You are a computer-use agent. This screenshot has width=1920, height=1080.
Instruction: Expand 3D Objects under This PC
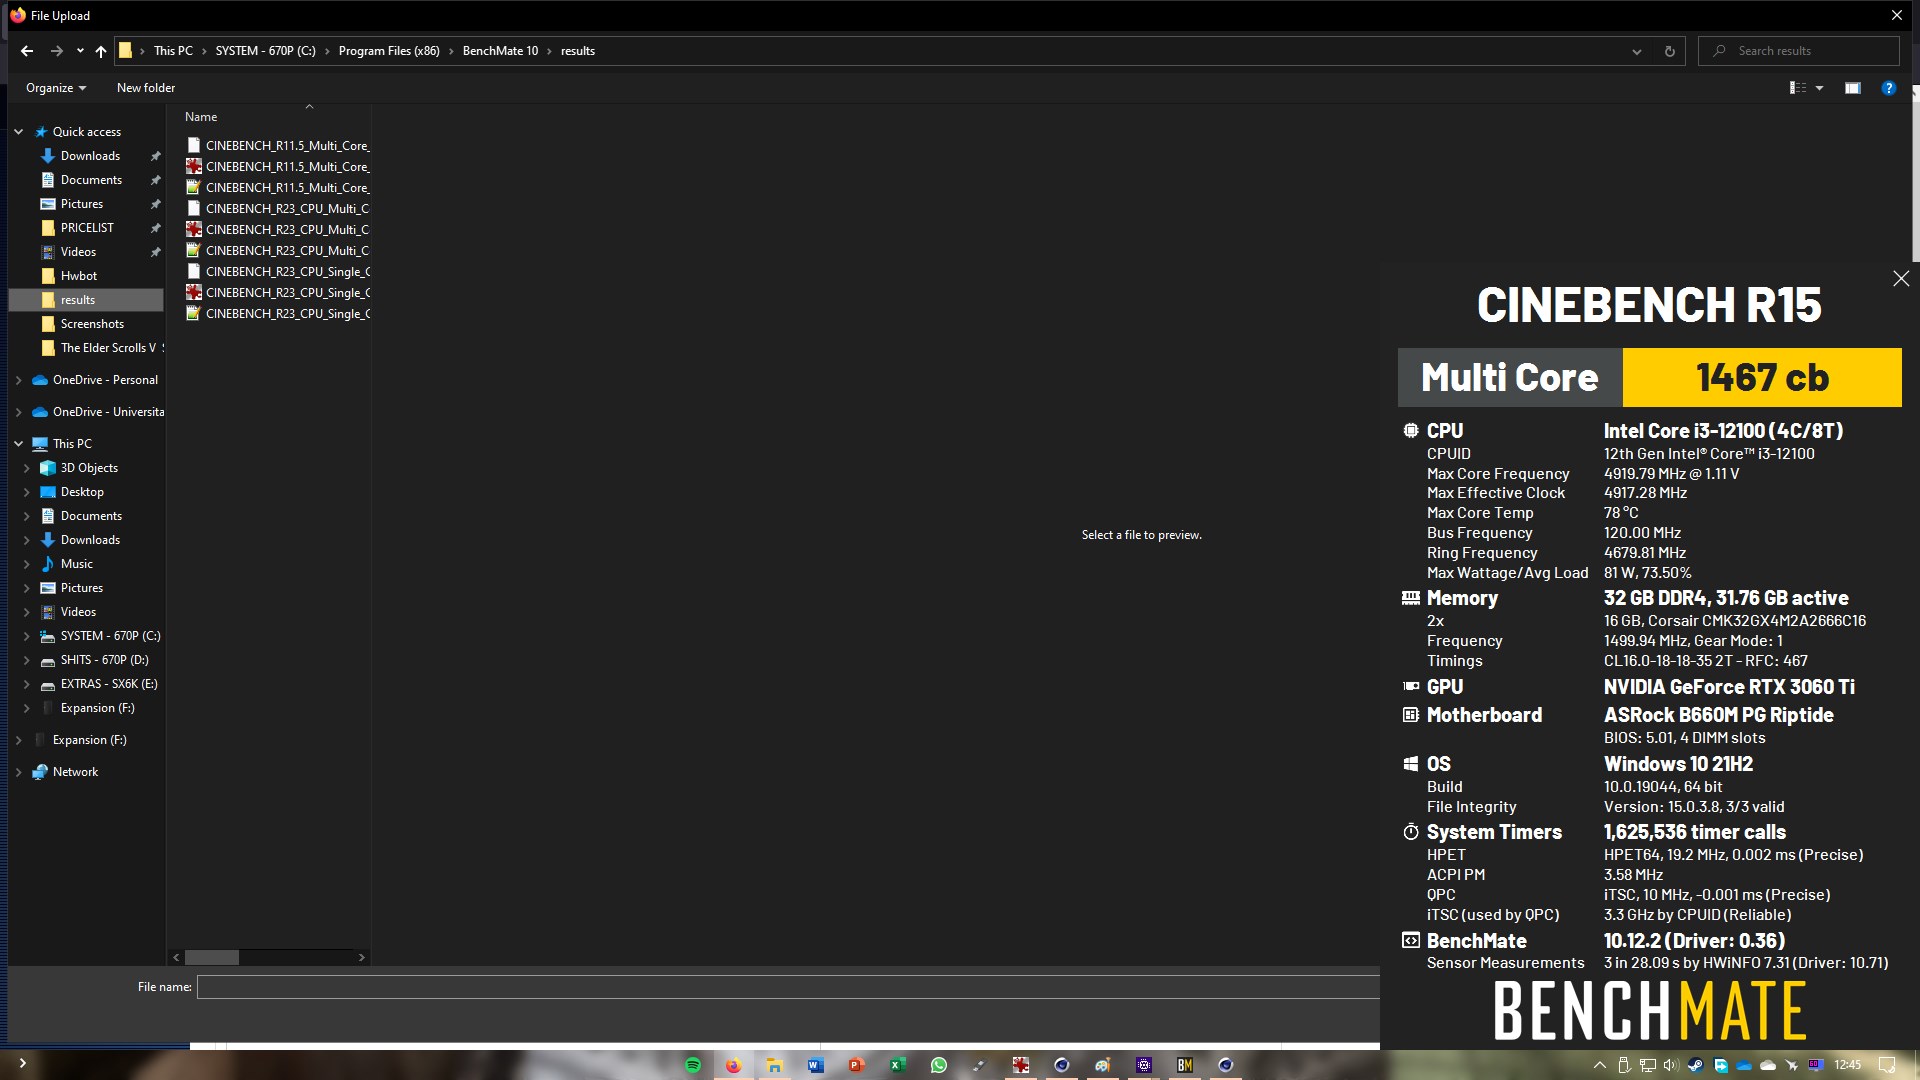26,468
